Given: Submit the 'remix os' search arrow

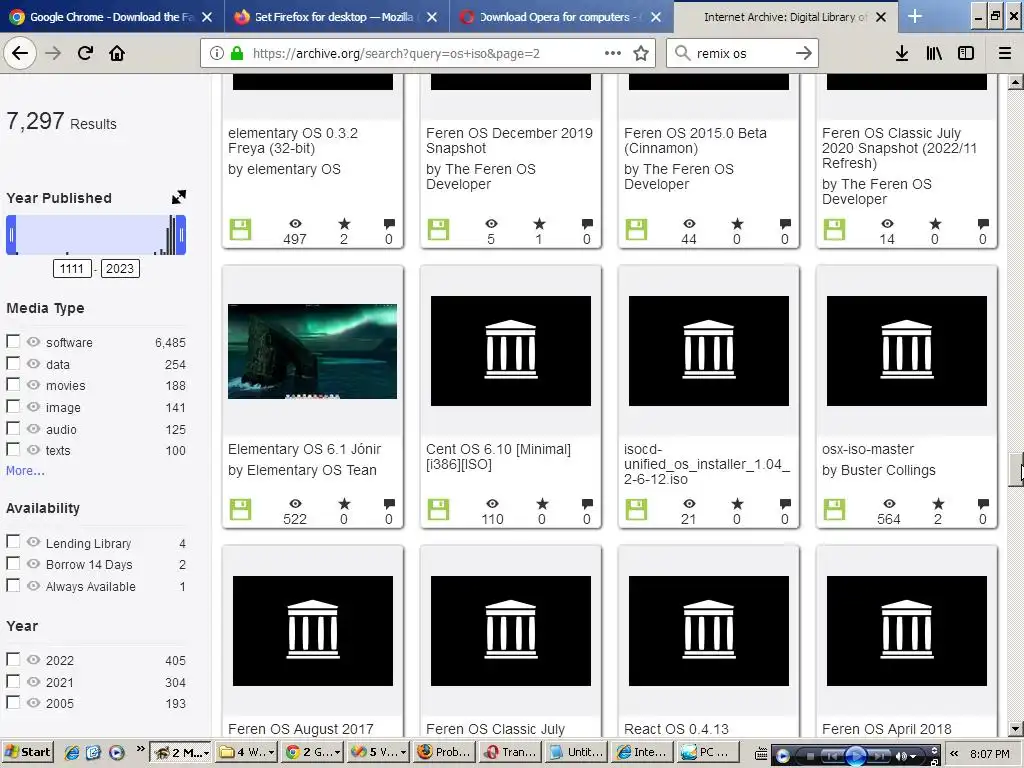Looking at the screenshot, I should [804, 53].
